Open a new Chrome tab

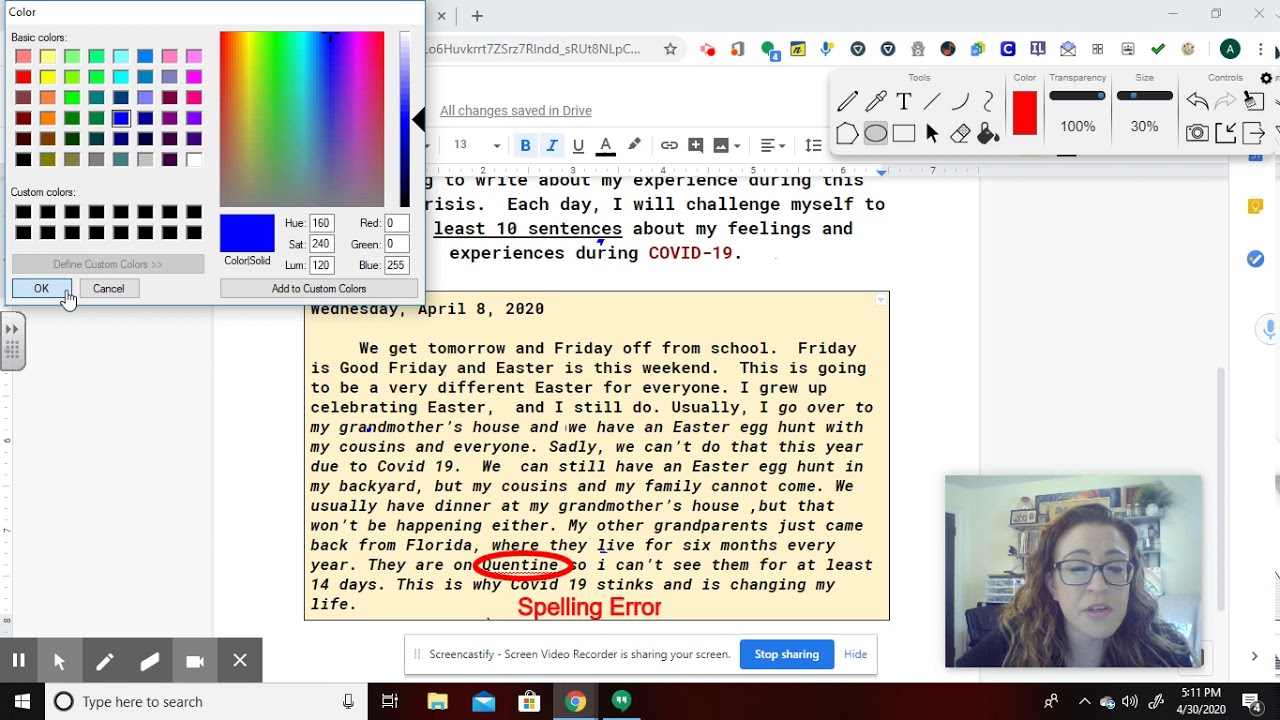477,16
